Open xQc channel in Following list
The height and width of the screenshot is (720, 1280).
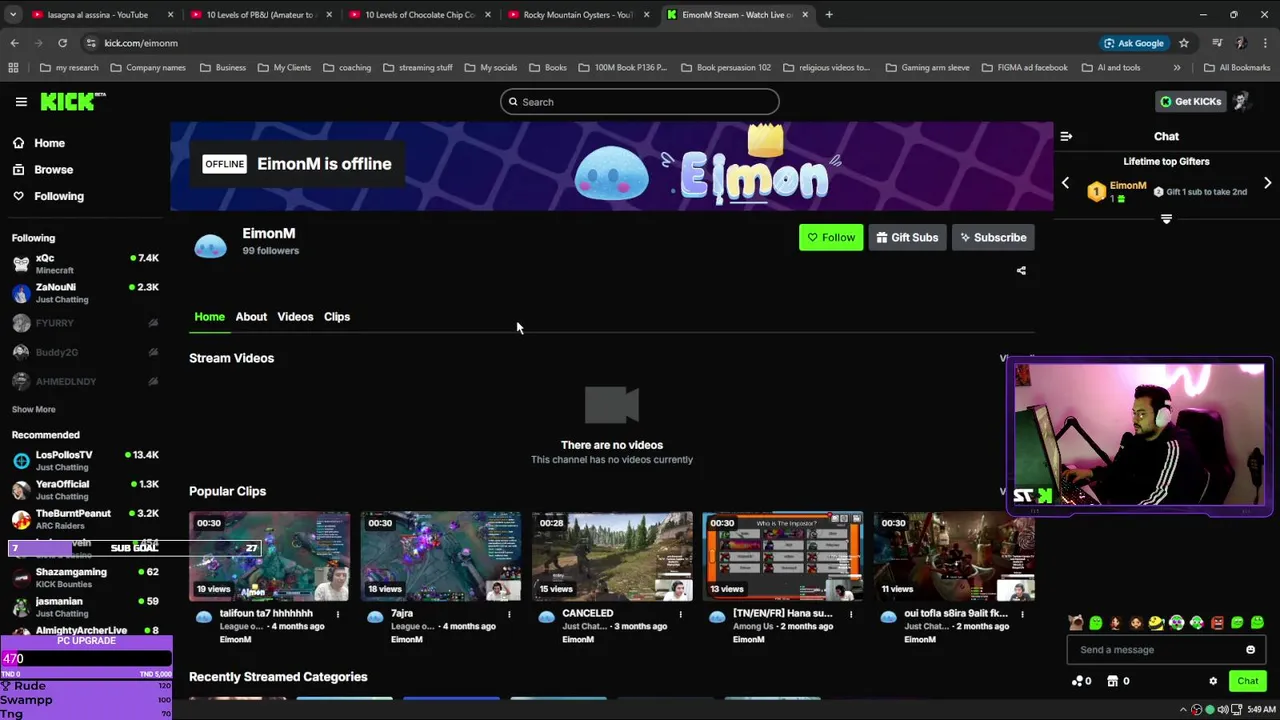point(85,264)
